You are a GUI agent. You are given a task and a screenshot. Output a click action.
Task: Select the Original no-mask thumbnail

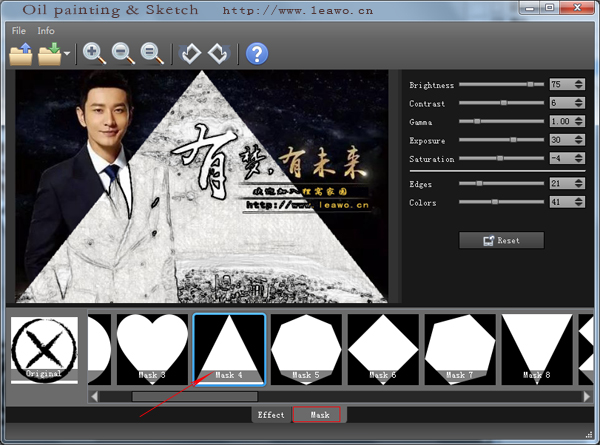click(x=44, y=350)
